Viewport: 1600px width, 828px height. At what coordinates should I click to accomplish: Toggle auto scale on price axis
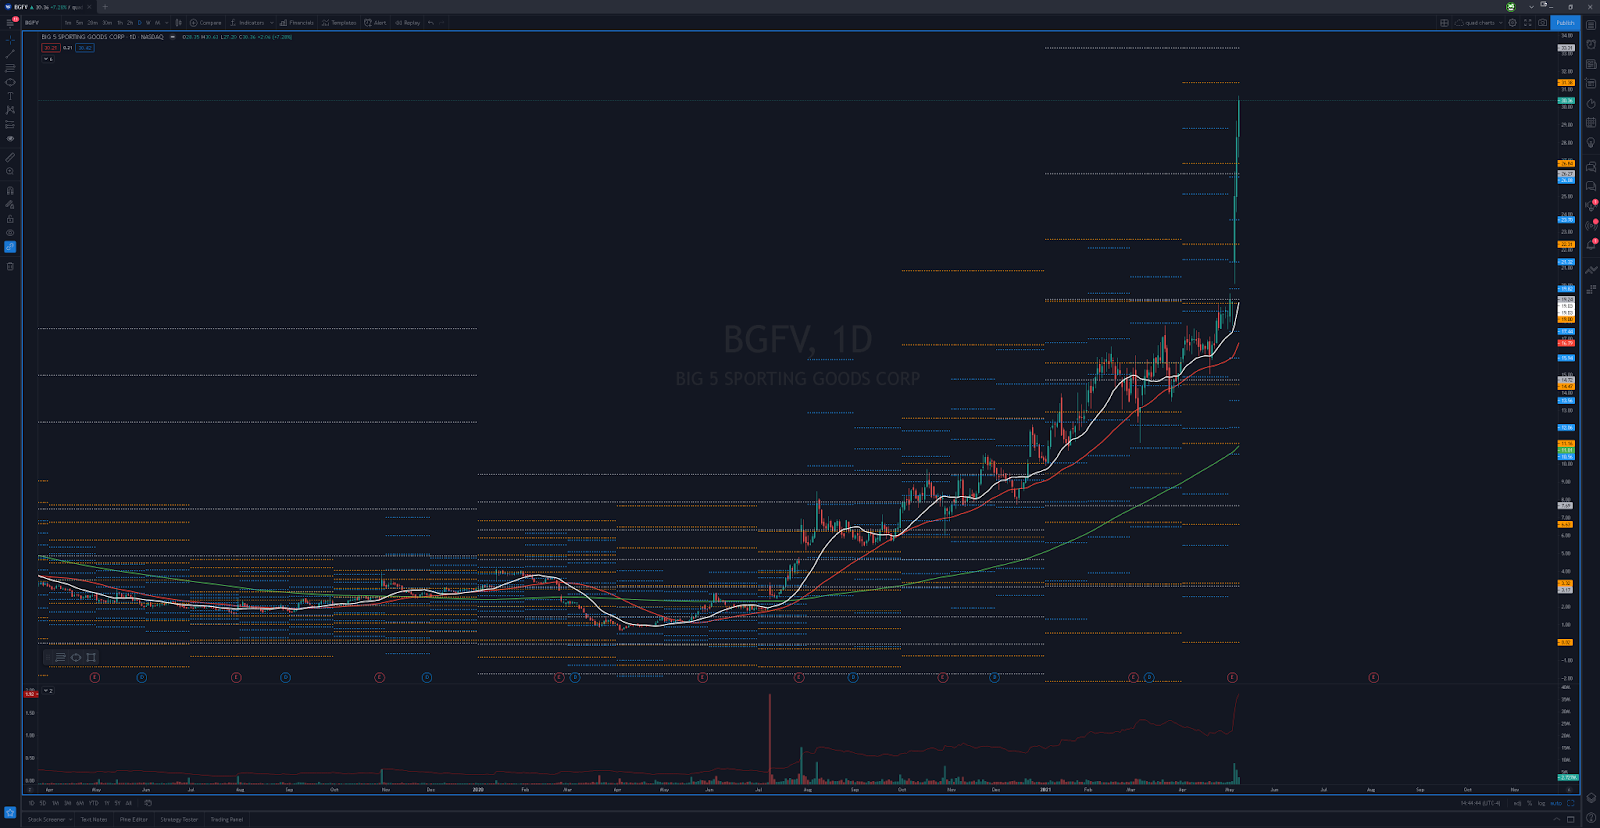click(x=1556, y=803)
